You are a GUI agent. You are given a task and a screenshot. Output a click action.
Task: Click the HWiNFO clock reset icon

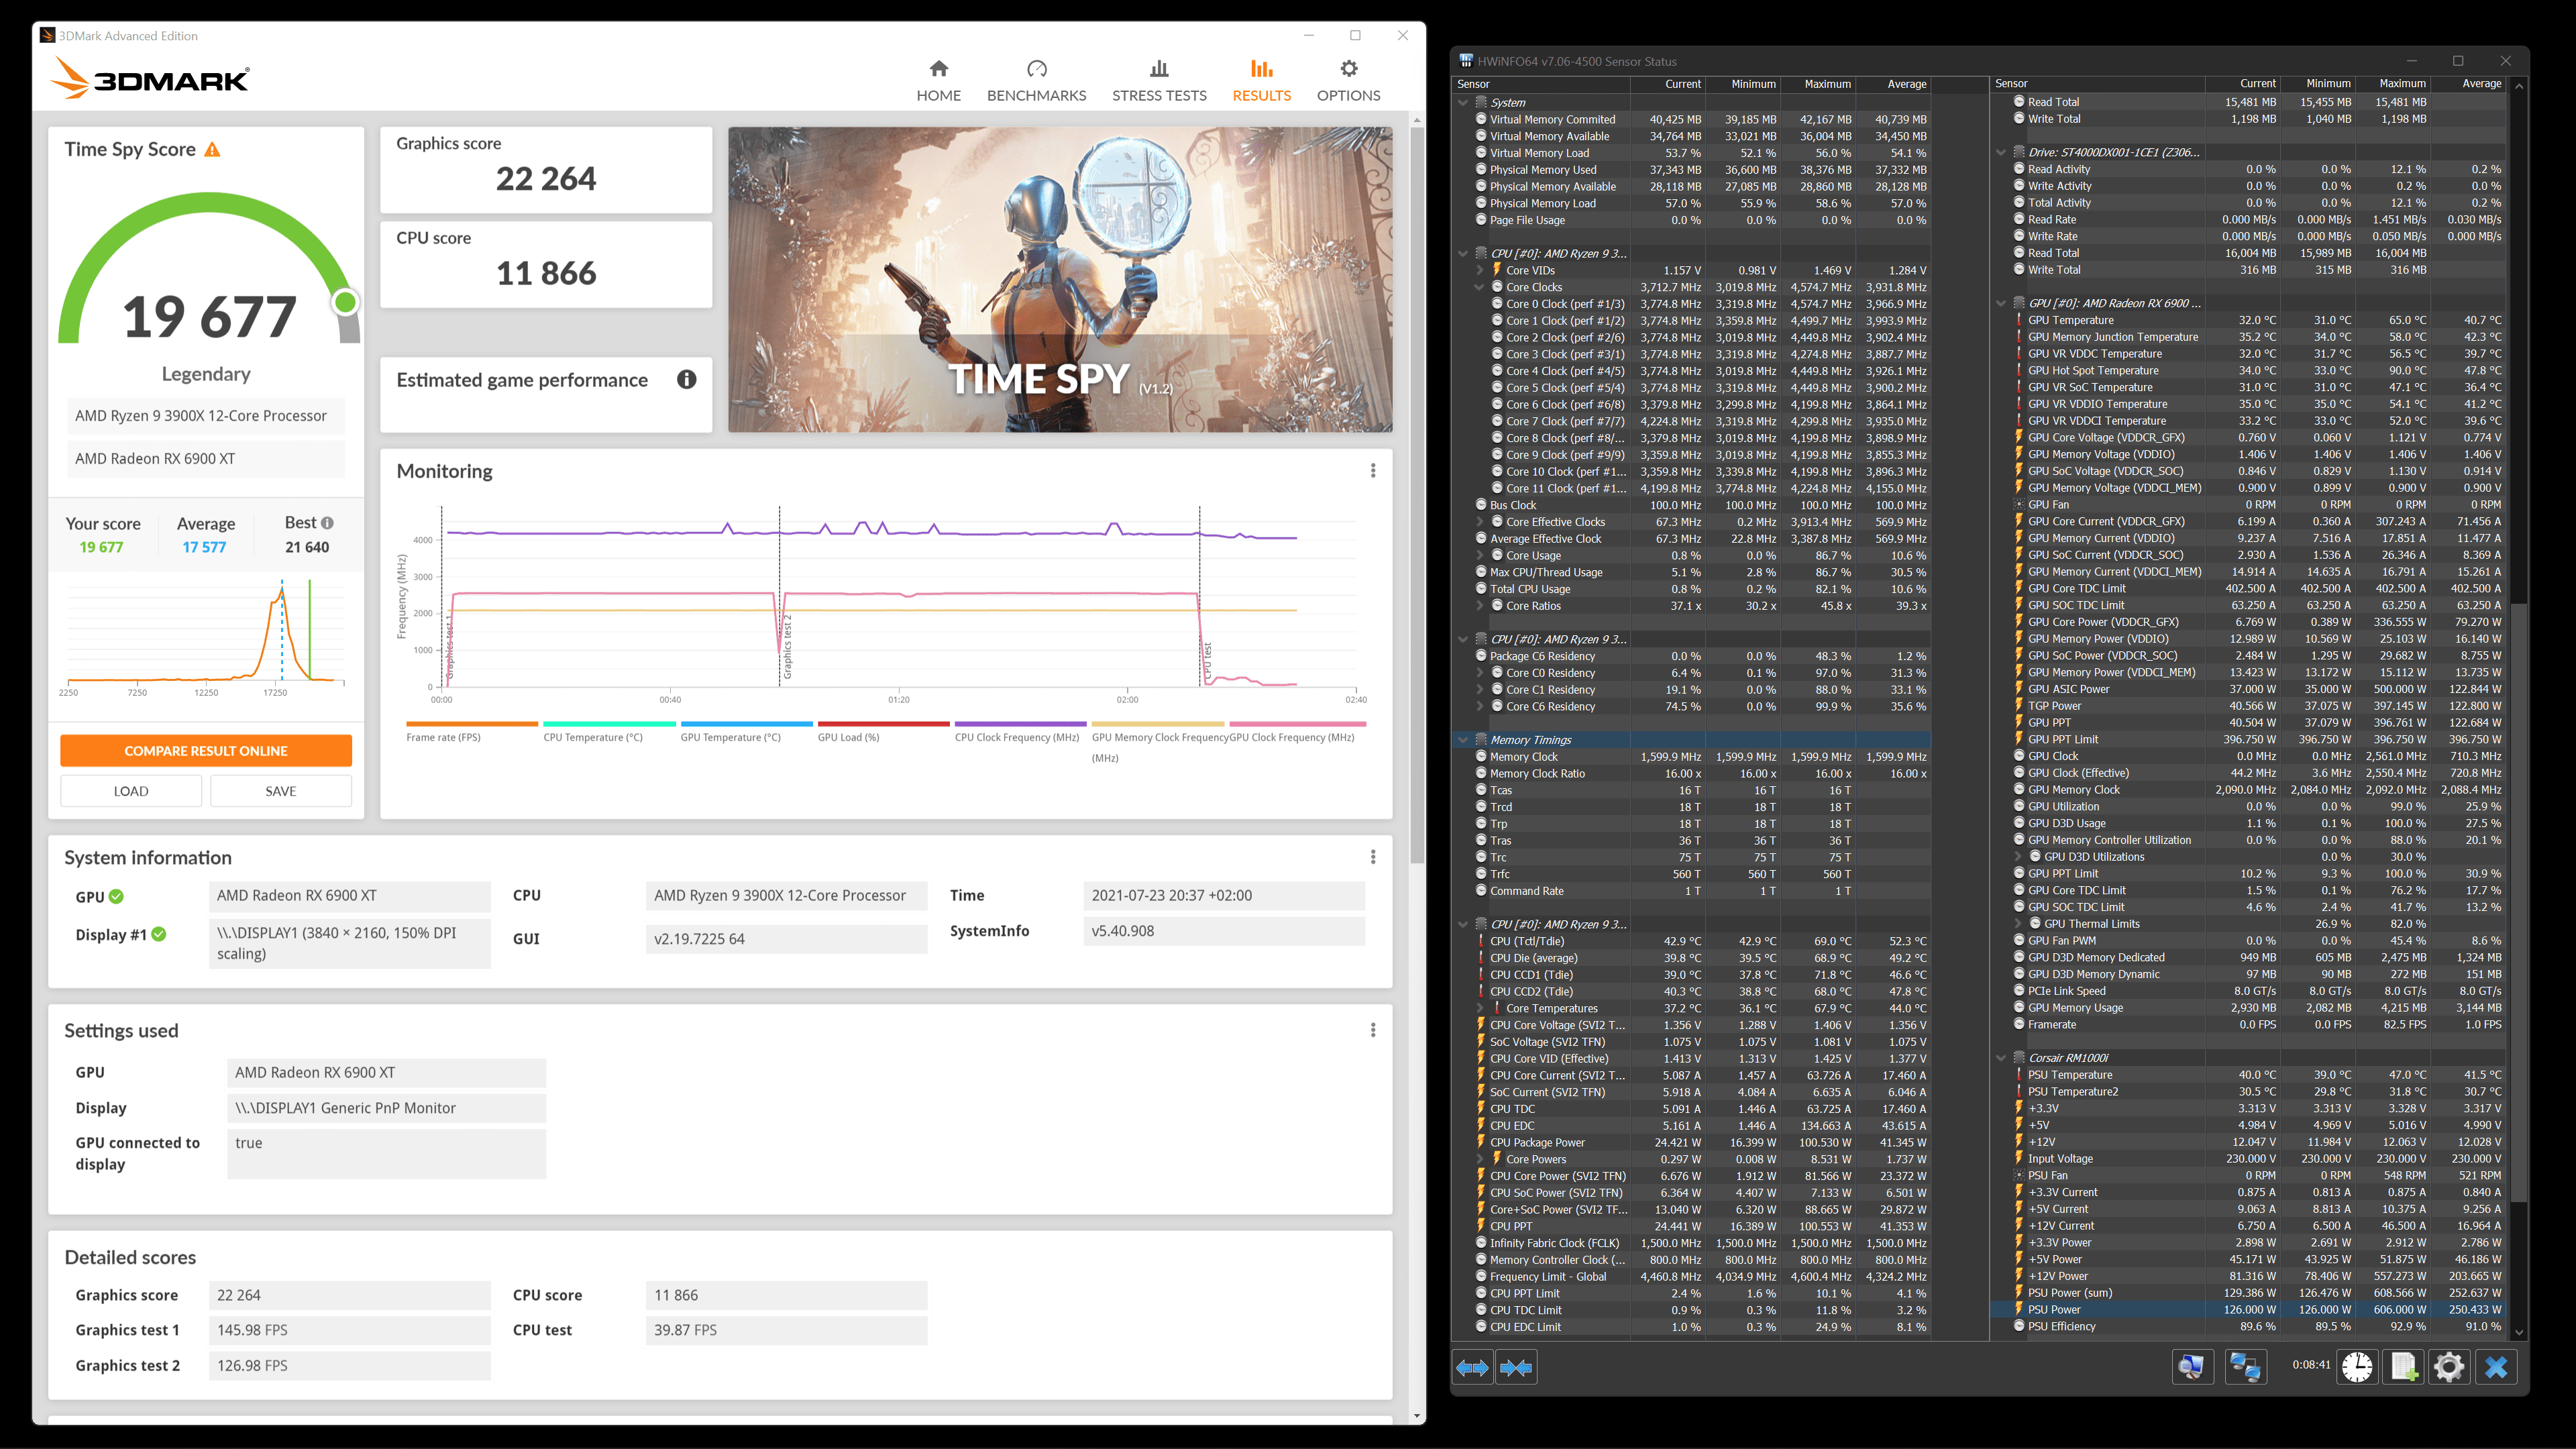(2357, 1367)
